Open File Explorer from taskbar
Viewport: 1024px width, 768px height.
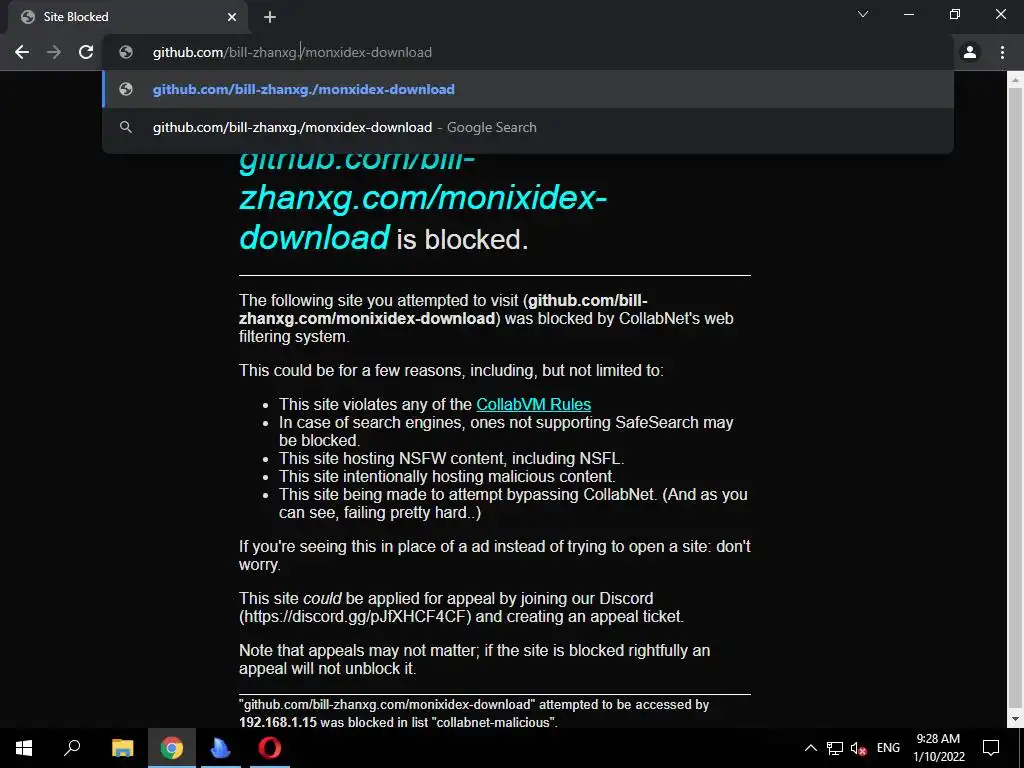pyautogui.click(x=122, y=748)
